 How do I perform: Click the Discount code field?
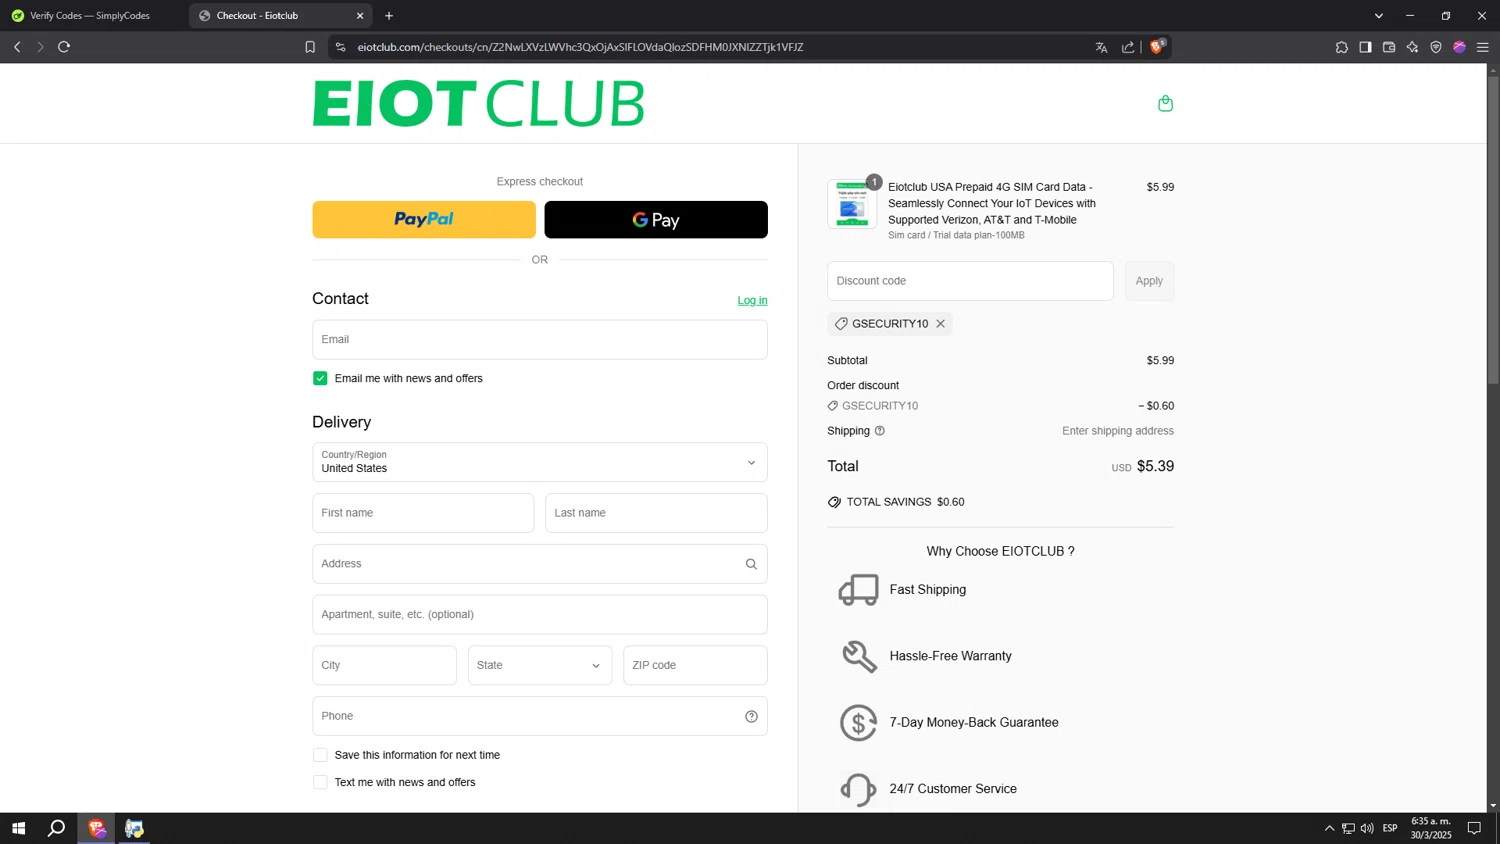970,281
